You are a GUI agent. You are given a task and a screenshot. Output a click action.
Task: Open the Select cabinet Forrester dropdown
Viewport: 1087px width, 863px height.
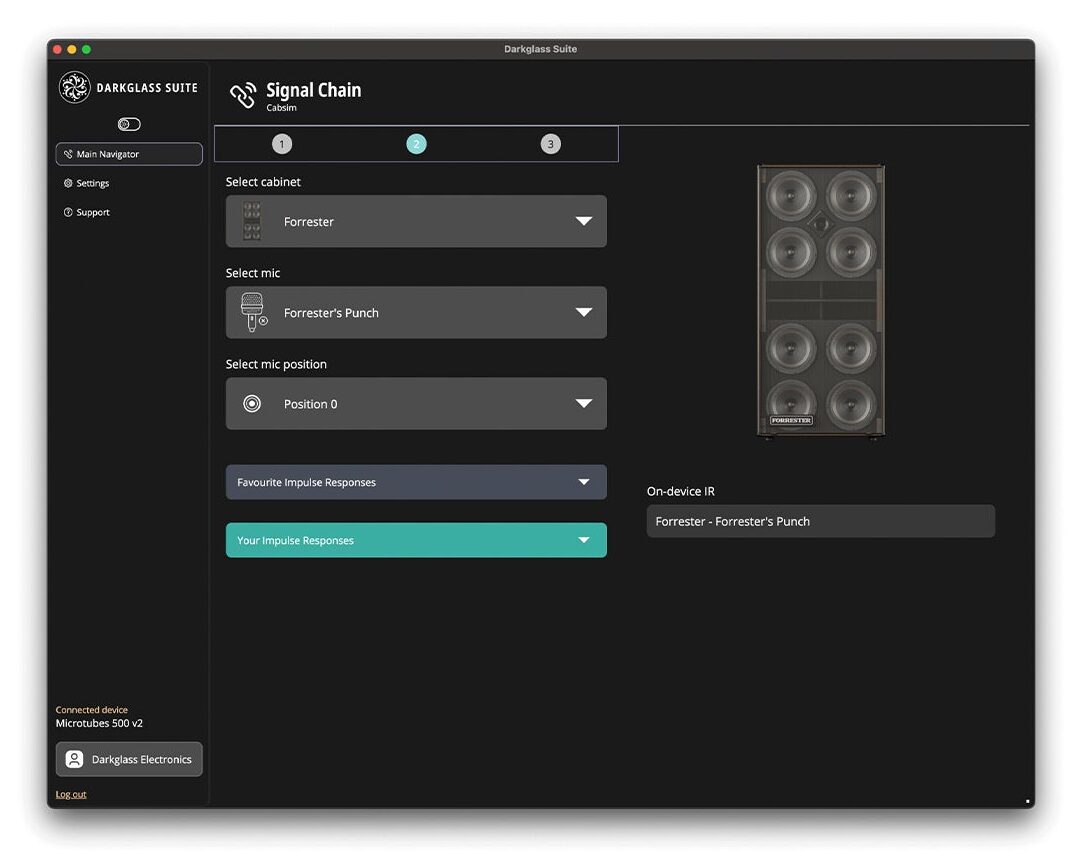tap(416, 221)
